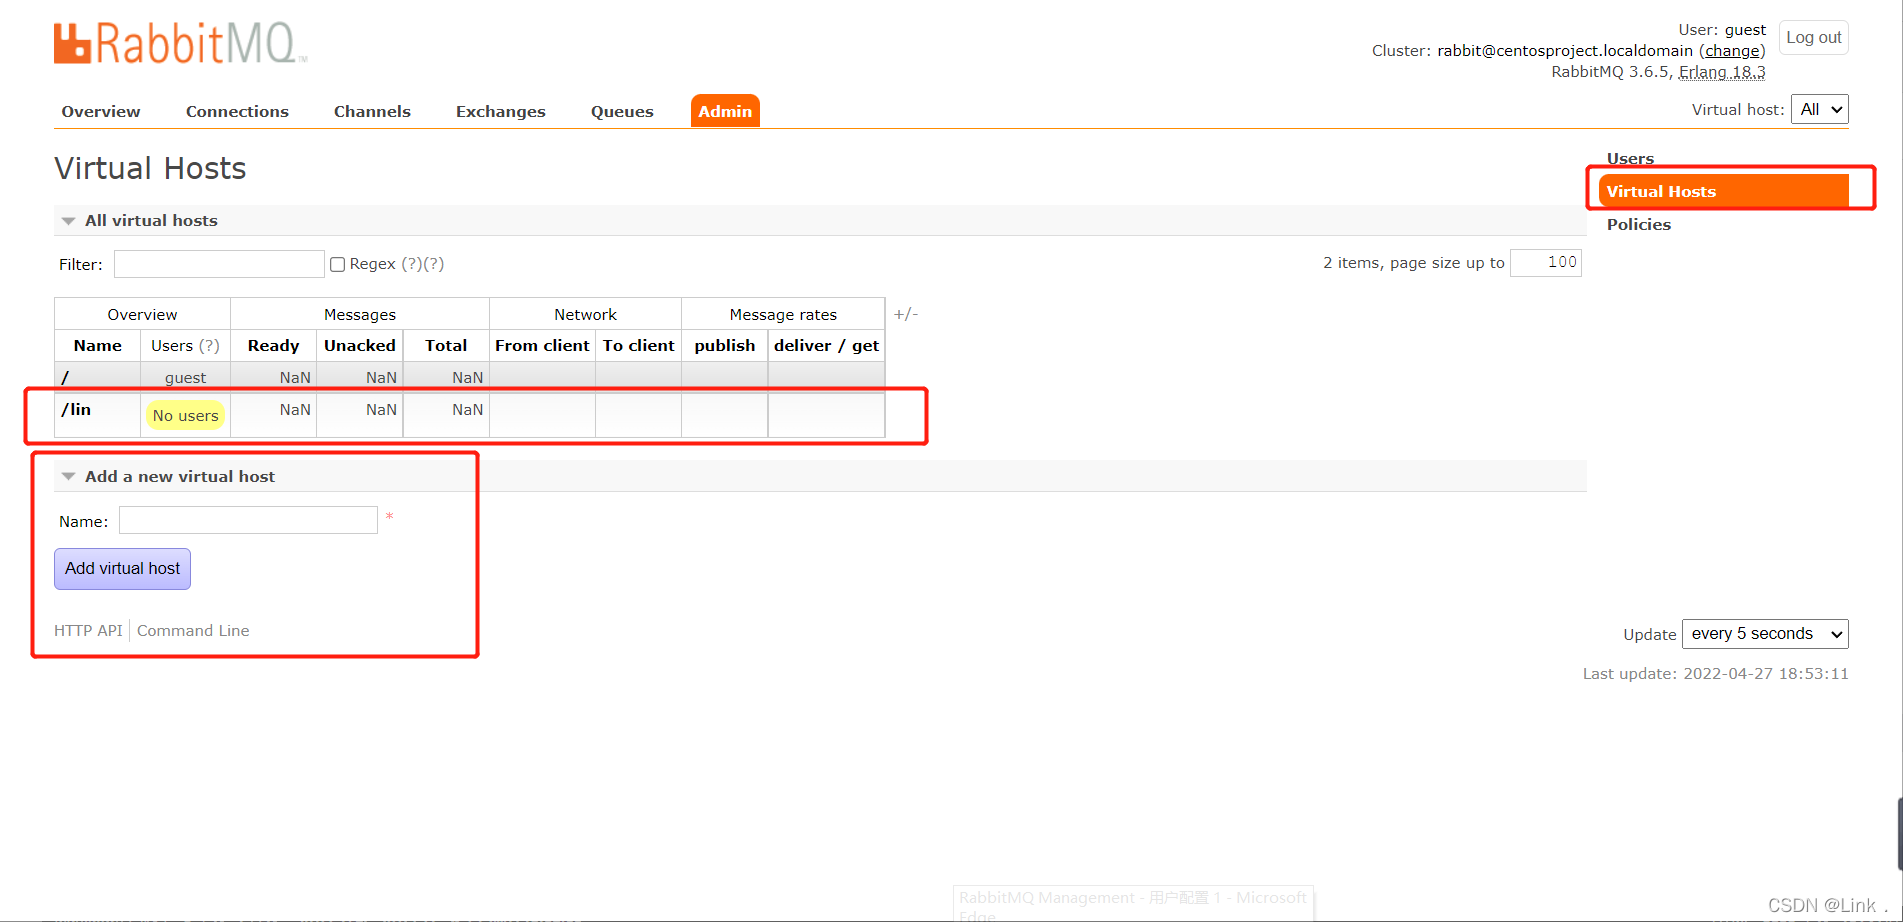This screenshot has width=1903, height=922.
Task: Select the Admin tab
Action: 725,111
